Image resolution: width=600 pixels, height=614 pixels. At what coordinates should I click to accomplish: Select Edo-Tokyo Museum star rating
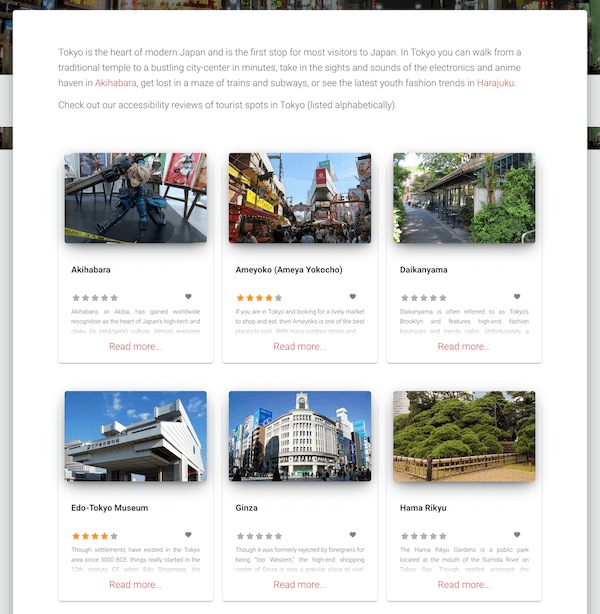pyautogui.click(x=95, y=536)
